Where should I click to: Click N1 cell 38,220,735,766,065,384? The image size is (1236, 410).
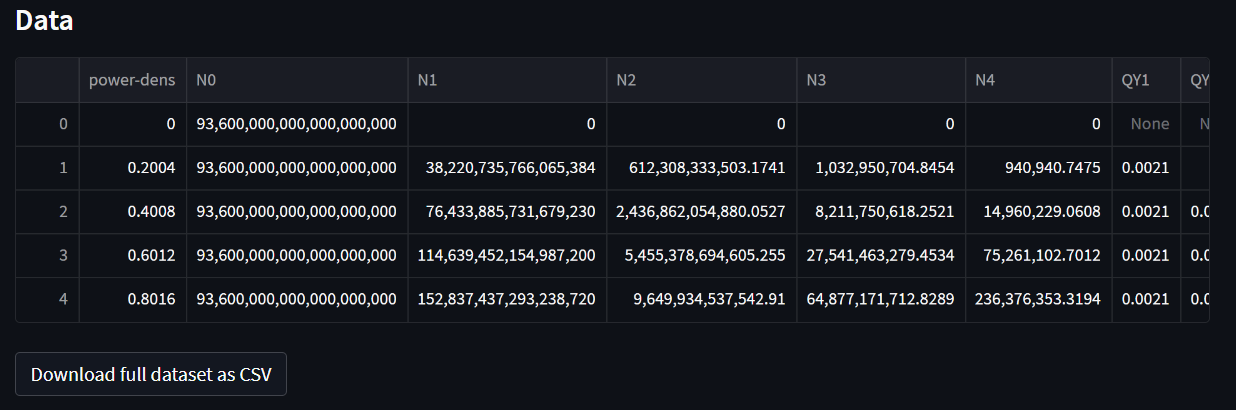(x=507, y=168)
